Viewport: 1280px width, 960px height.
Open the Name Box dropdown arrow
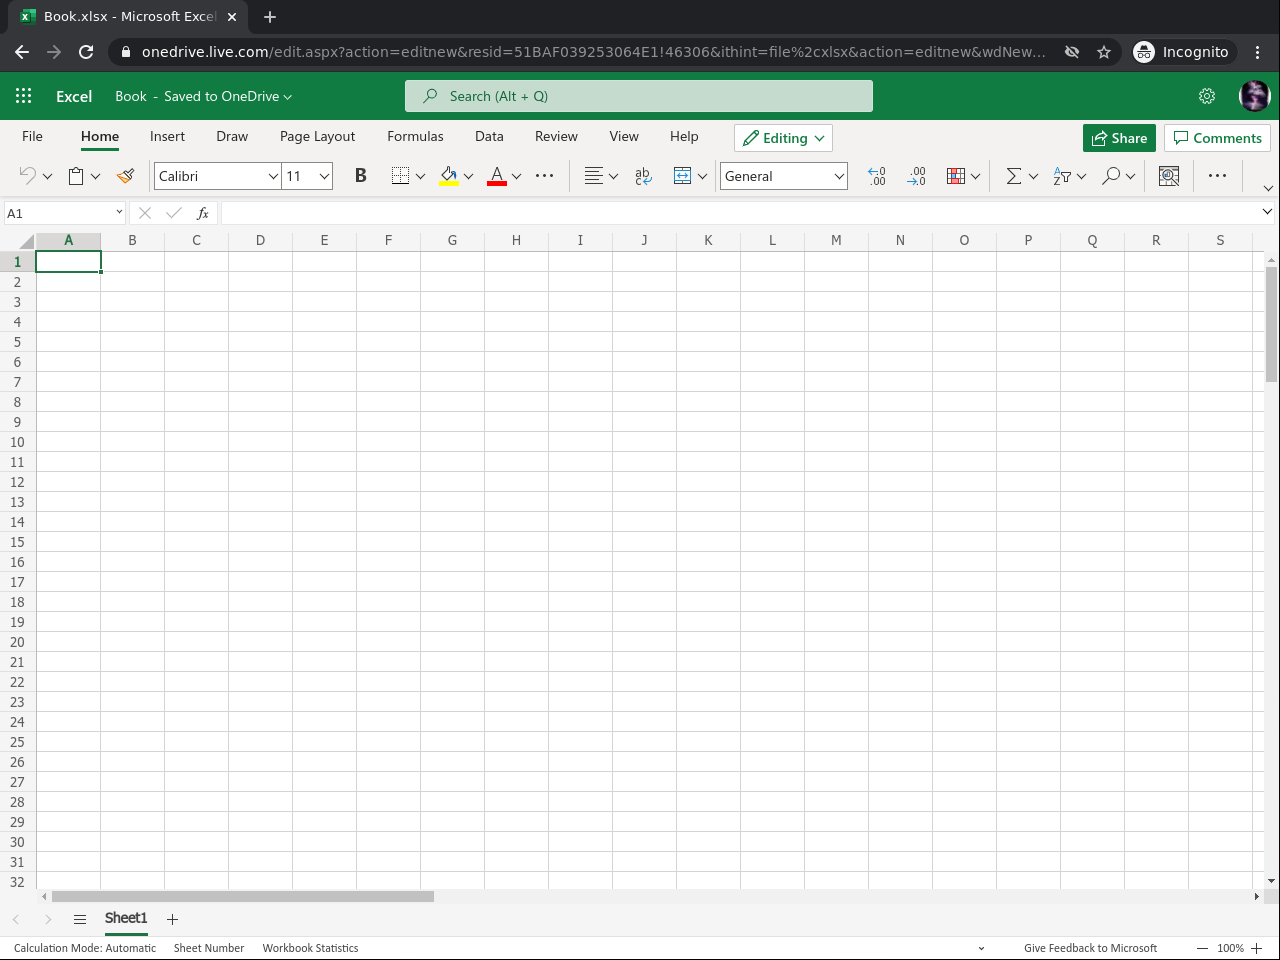point(119,212)
